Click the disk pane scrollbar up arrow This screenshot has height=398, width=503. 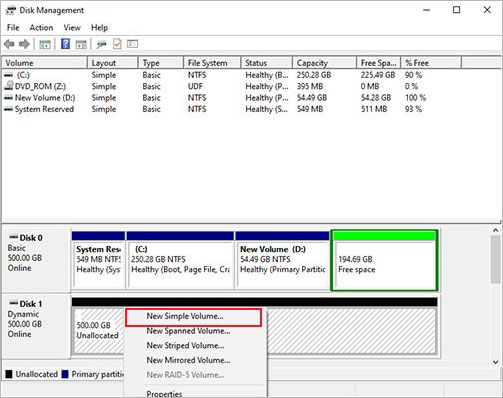click(x=495, y=230)
